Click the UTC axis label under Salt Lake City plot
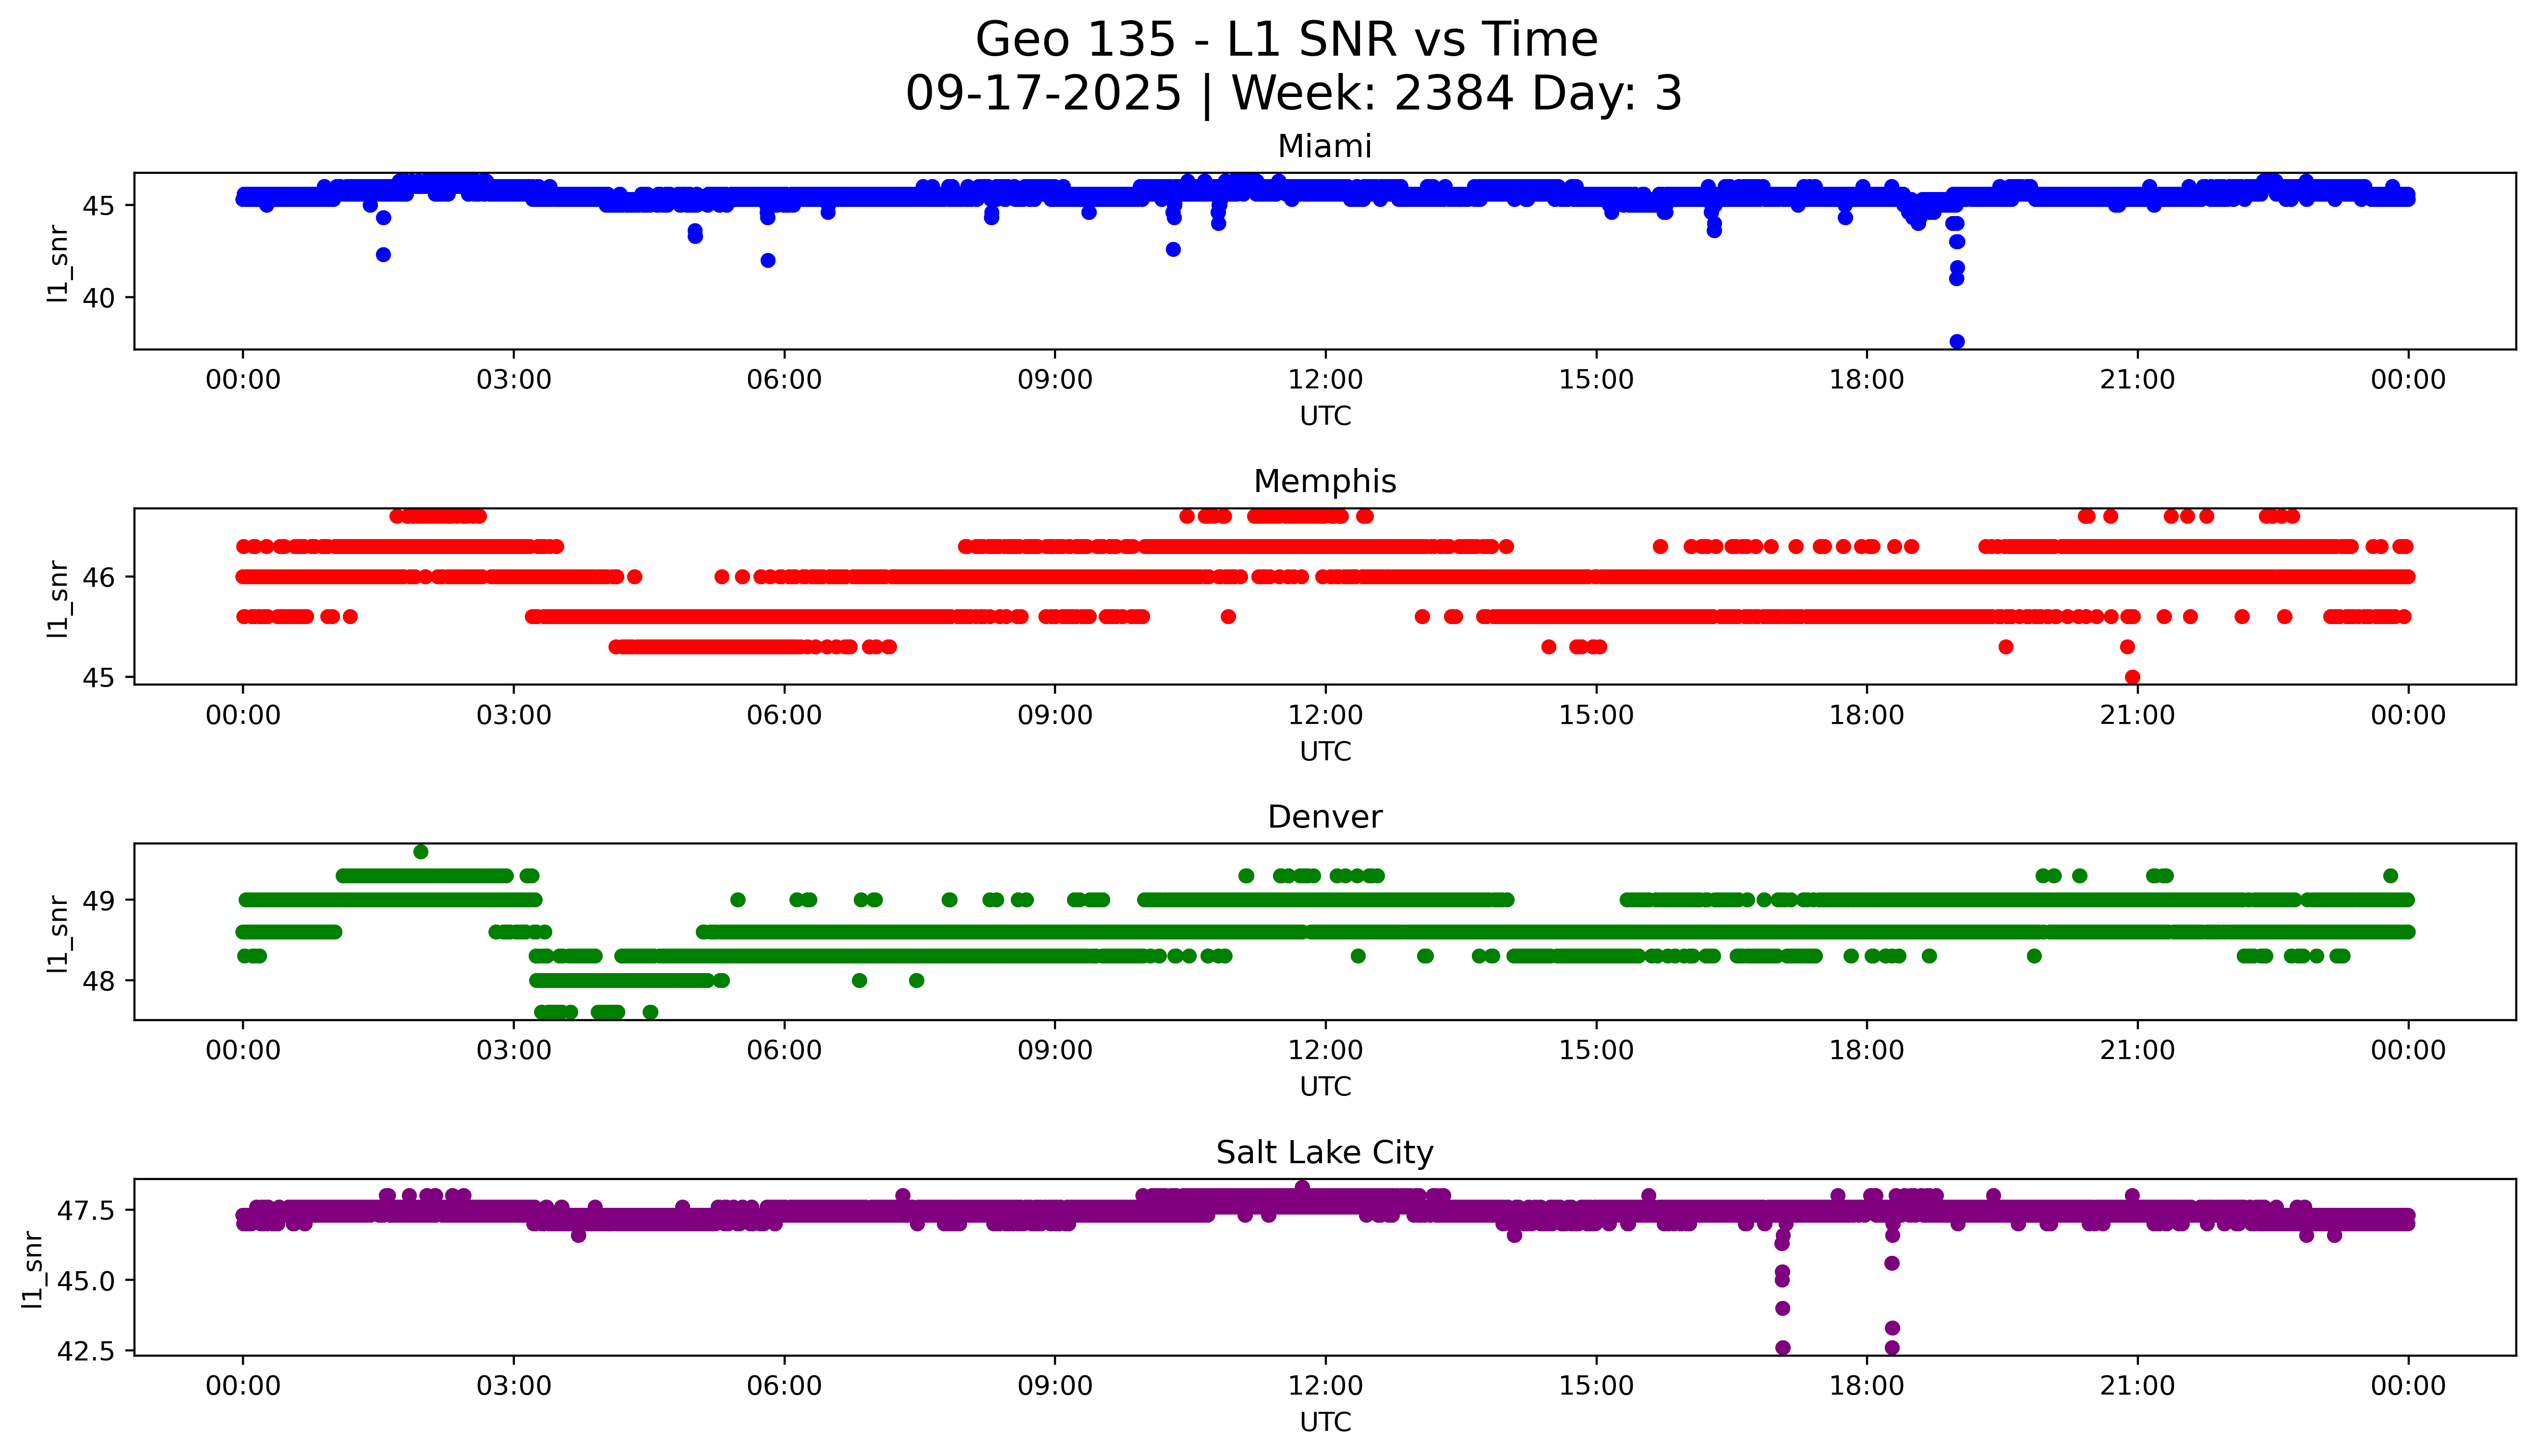 1325,1422
